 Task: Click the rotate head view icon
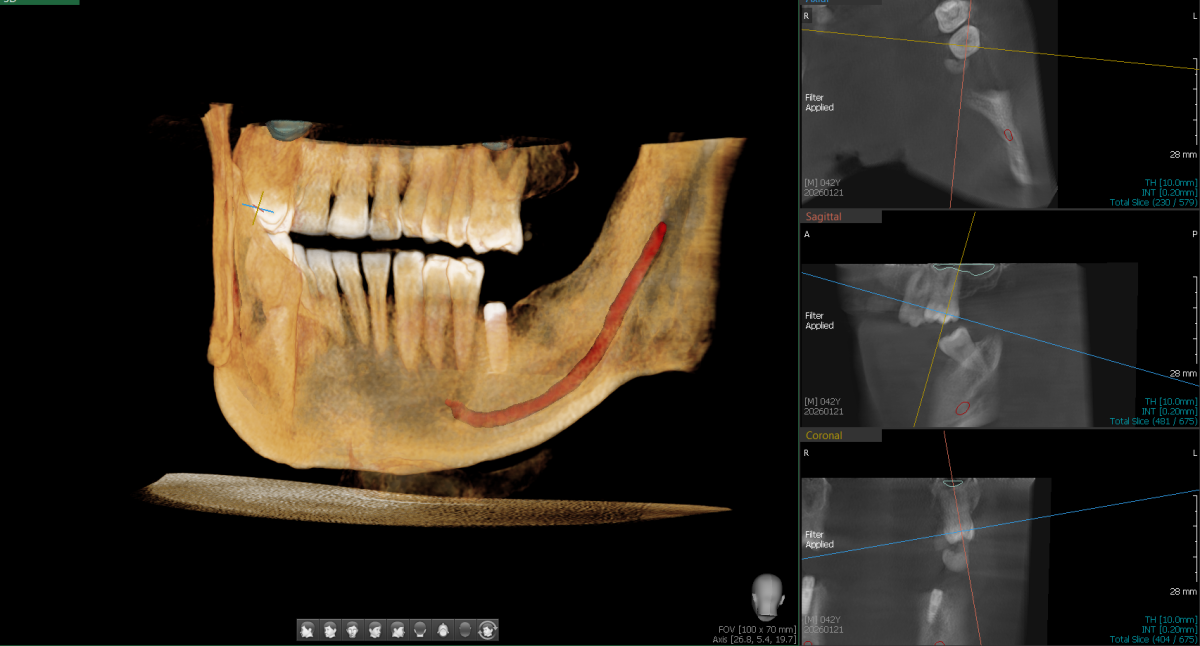tap(488, 629)
